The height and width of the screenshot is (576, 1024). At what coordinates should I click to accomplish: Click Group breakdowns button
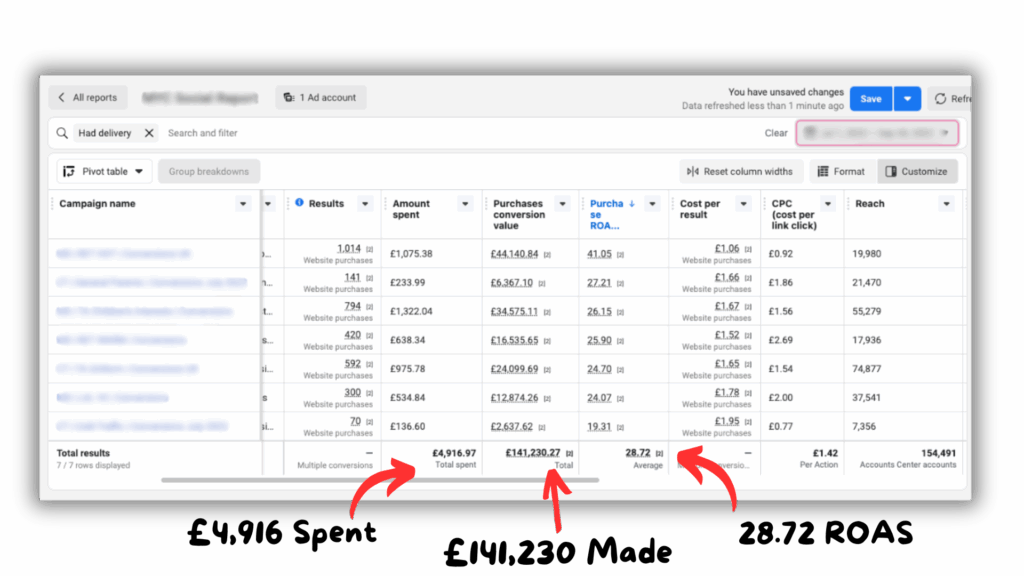[209, 171]
